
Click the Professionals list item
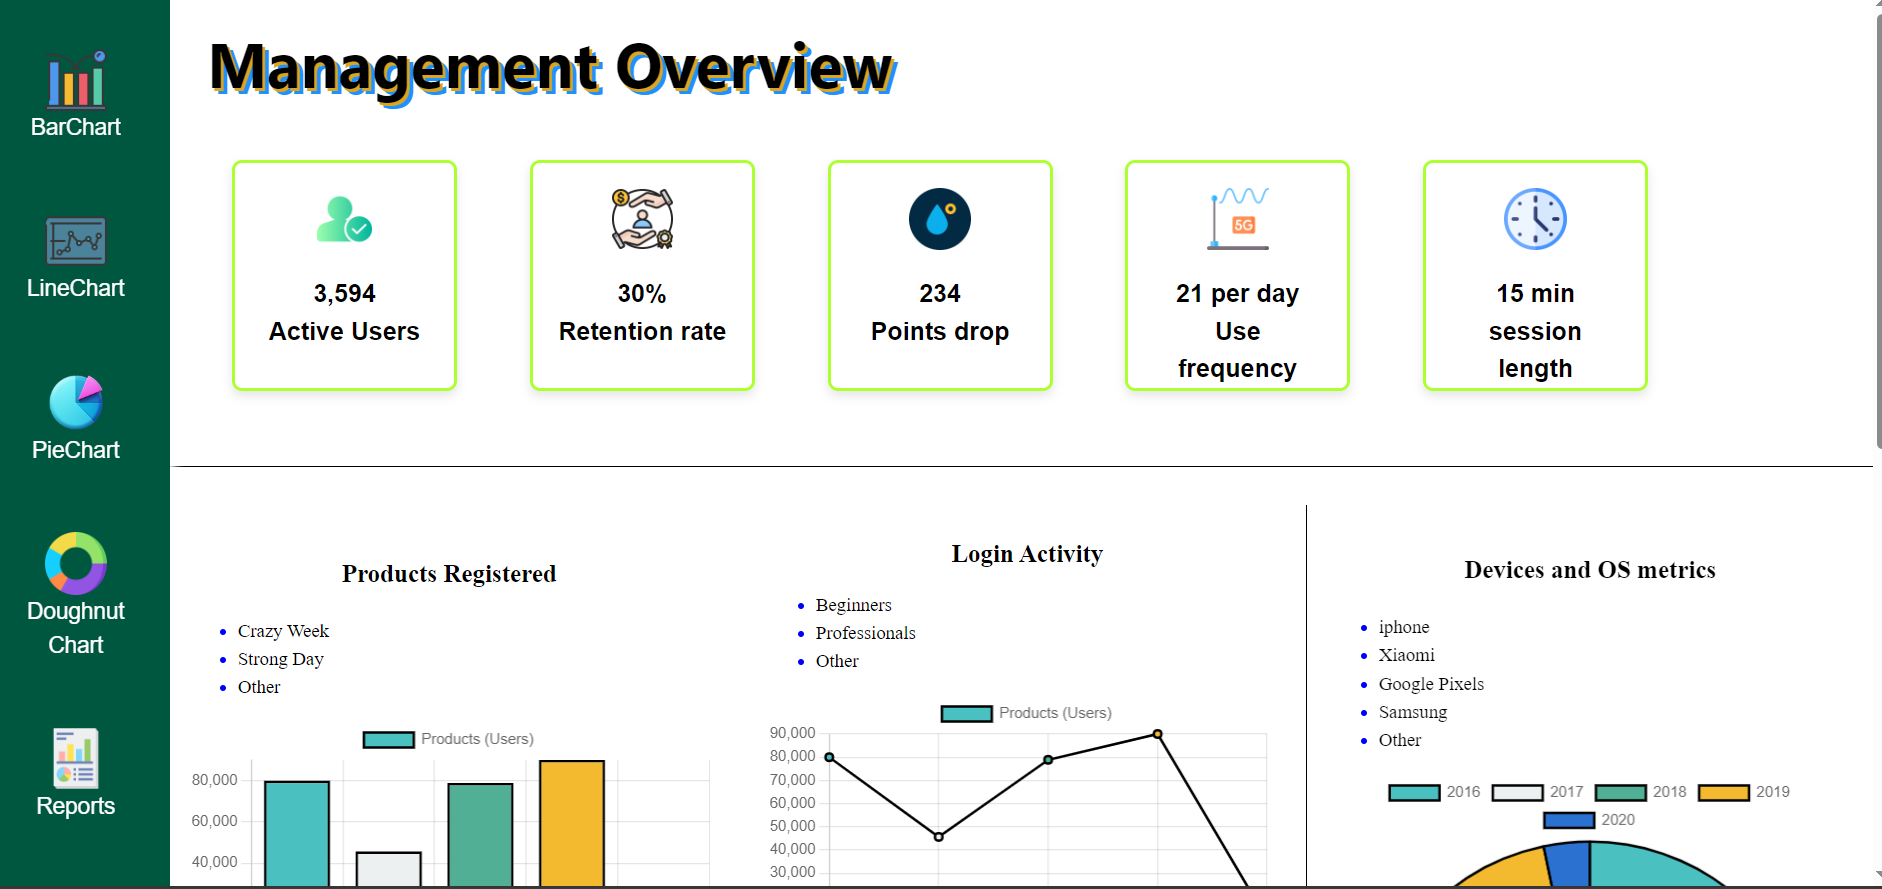(866, 633)
